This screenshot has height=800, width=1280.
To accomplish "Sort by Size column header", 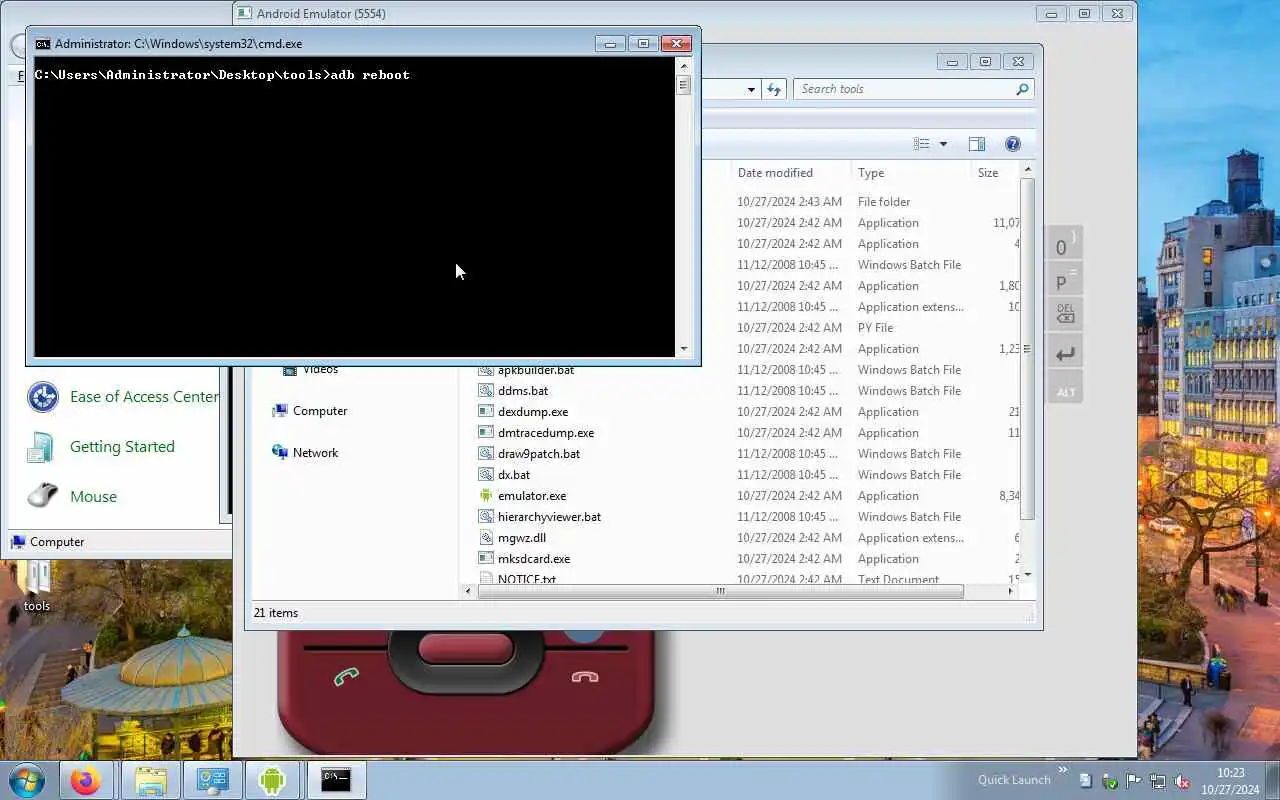I will 988,173.
